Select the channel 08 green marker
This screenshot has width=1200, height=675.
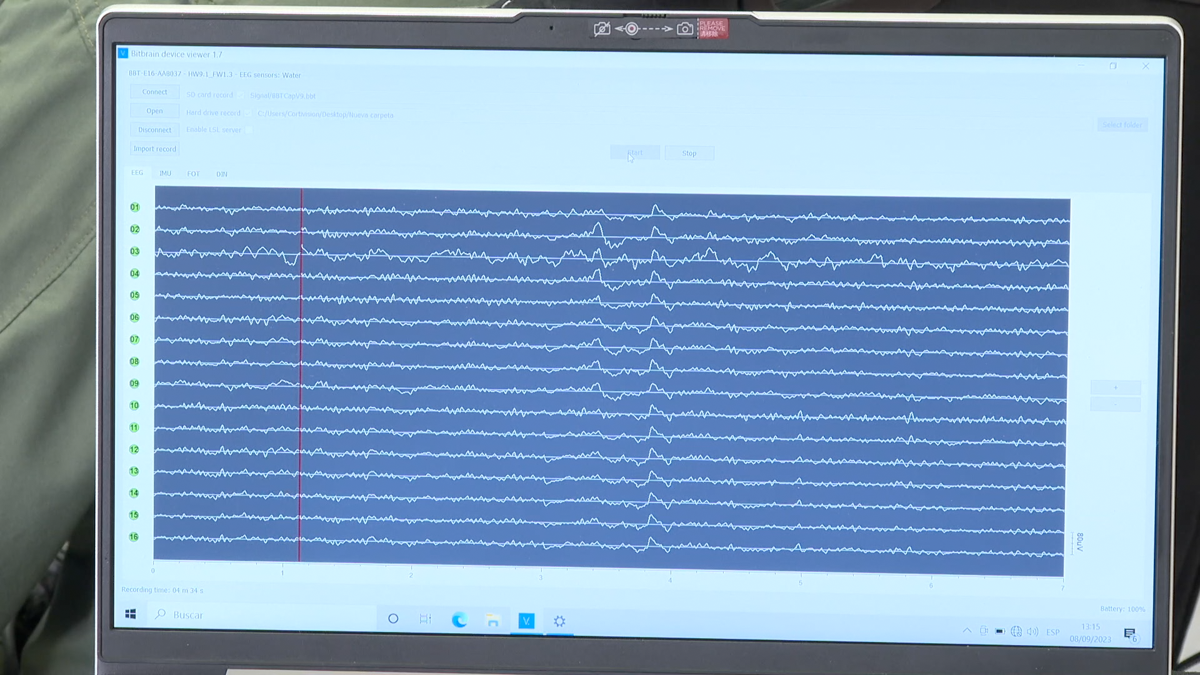[134, 362]
